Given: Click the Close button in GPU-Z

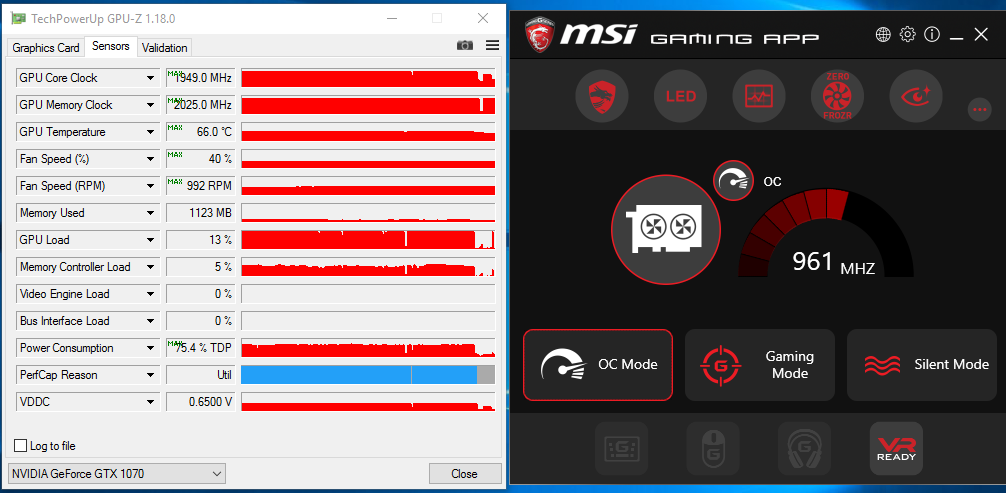Looking at the screenshot, I should tap(465, 474).
